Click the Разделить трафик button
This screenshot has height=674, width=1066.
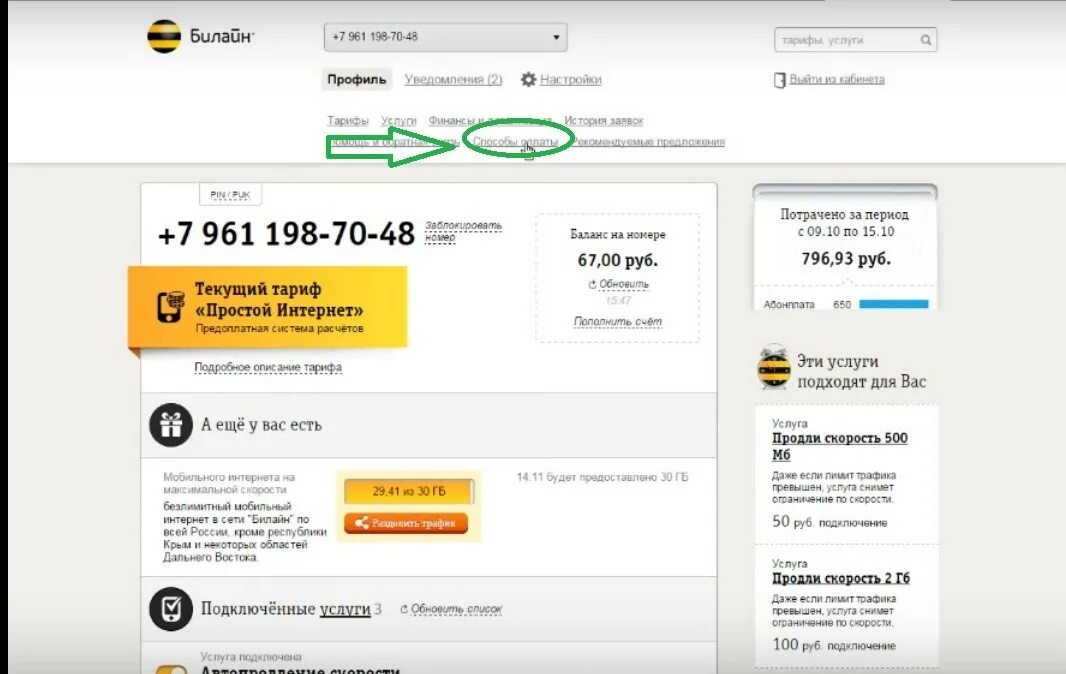coord(406,523)
